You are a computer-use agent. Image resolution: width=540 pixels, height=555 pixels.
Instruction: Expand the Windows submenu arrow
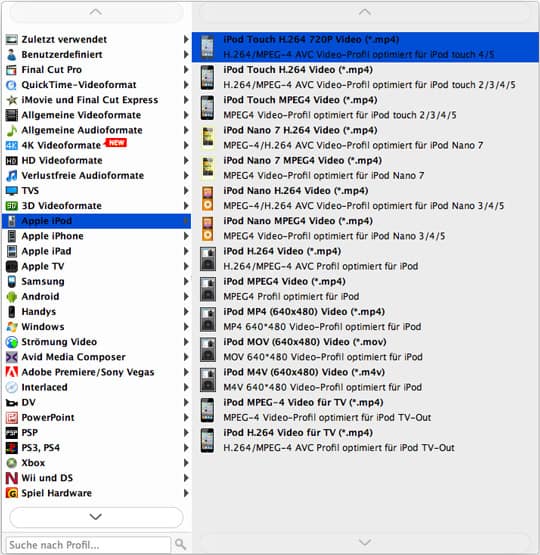(x=186, y=327)
